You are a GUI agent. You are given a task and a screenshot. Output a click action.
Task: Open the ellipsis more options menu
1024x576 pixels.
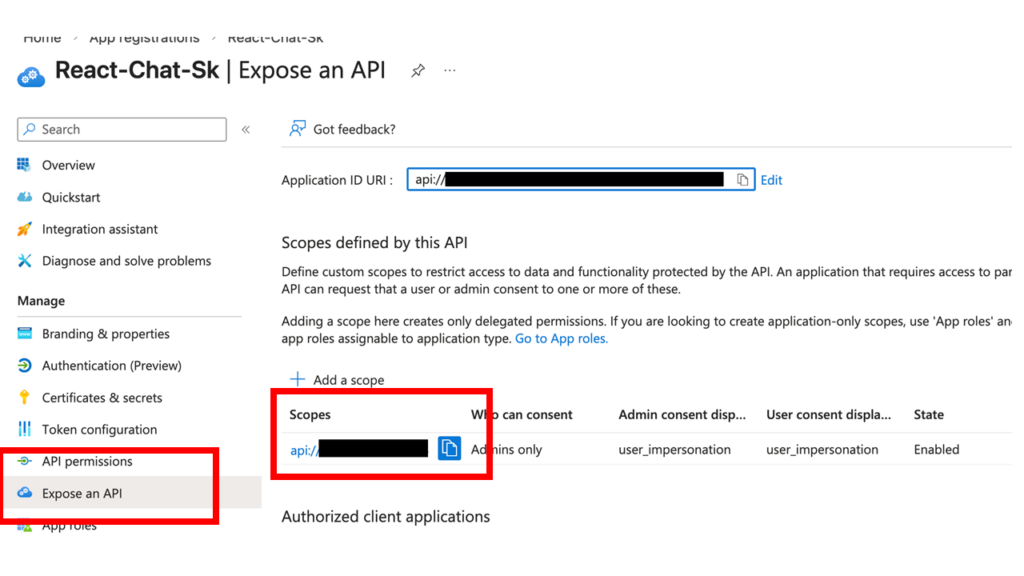[450, 71]
